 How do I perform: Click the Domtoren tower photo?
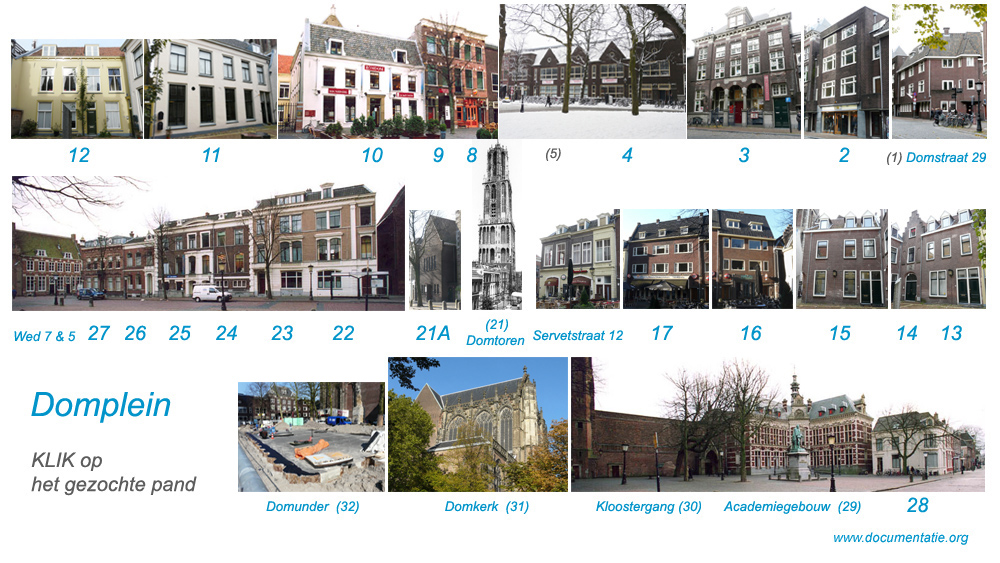pyautogui.click(x=496, y=225)
